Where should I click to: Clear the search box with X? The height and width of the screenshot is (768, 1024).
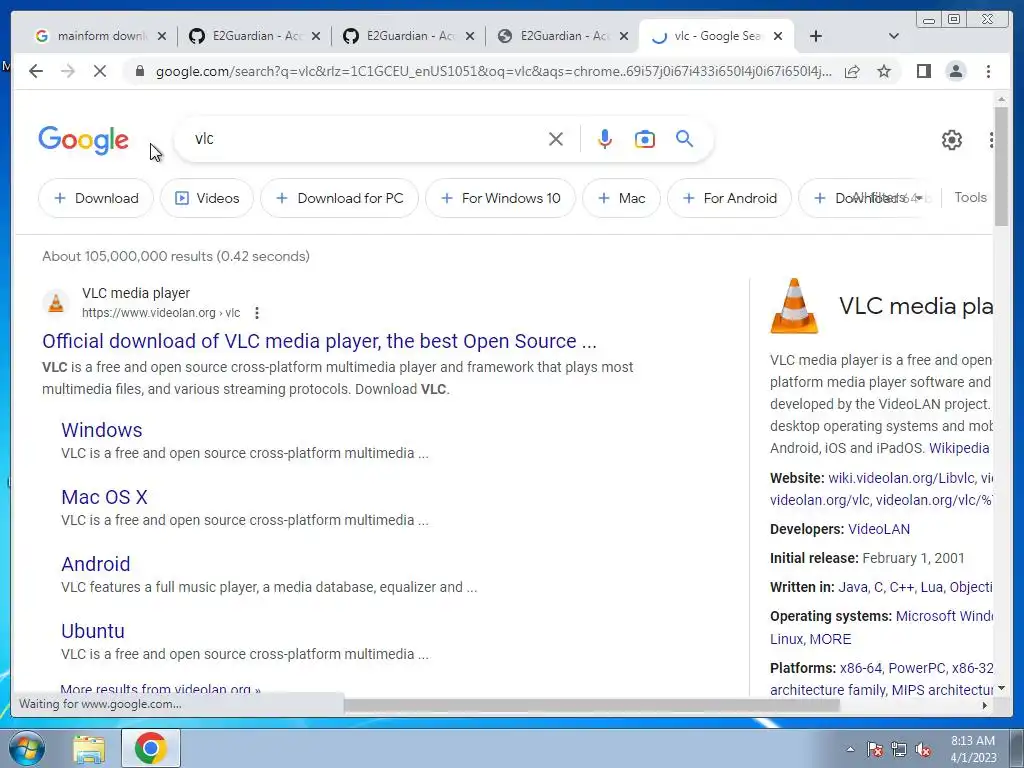click(555, 139)
